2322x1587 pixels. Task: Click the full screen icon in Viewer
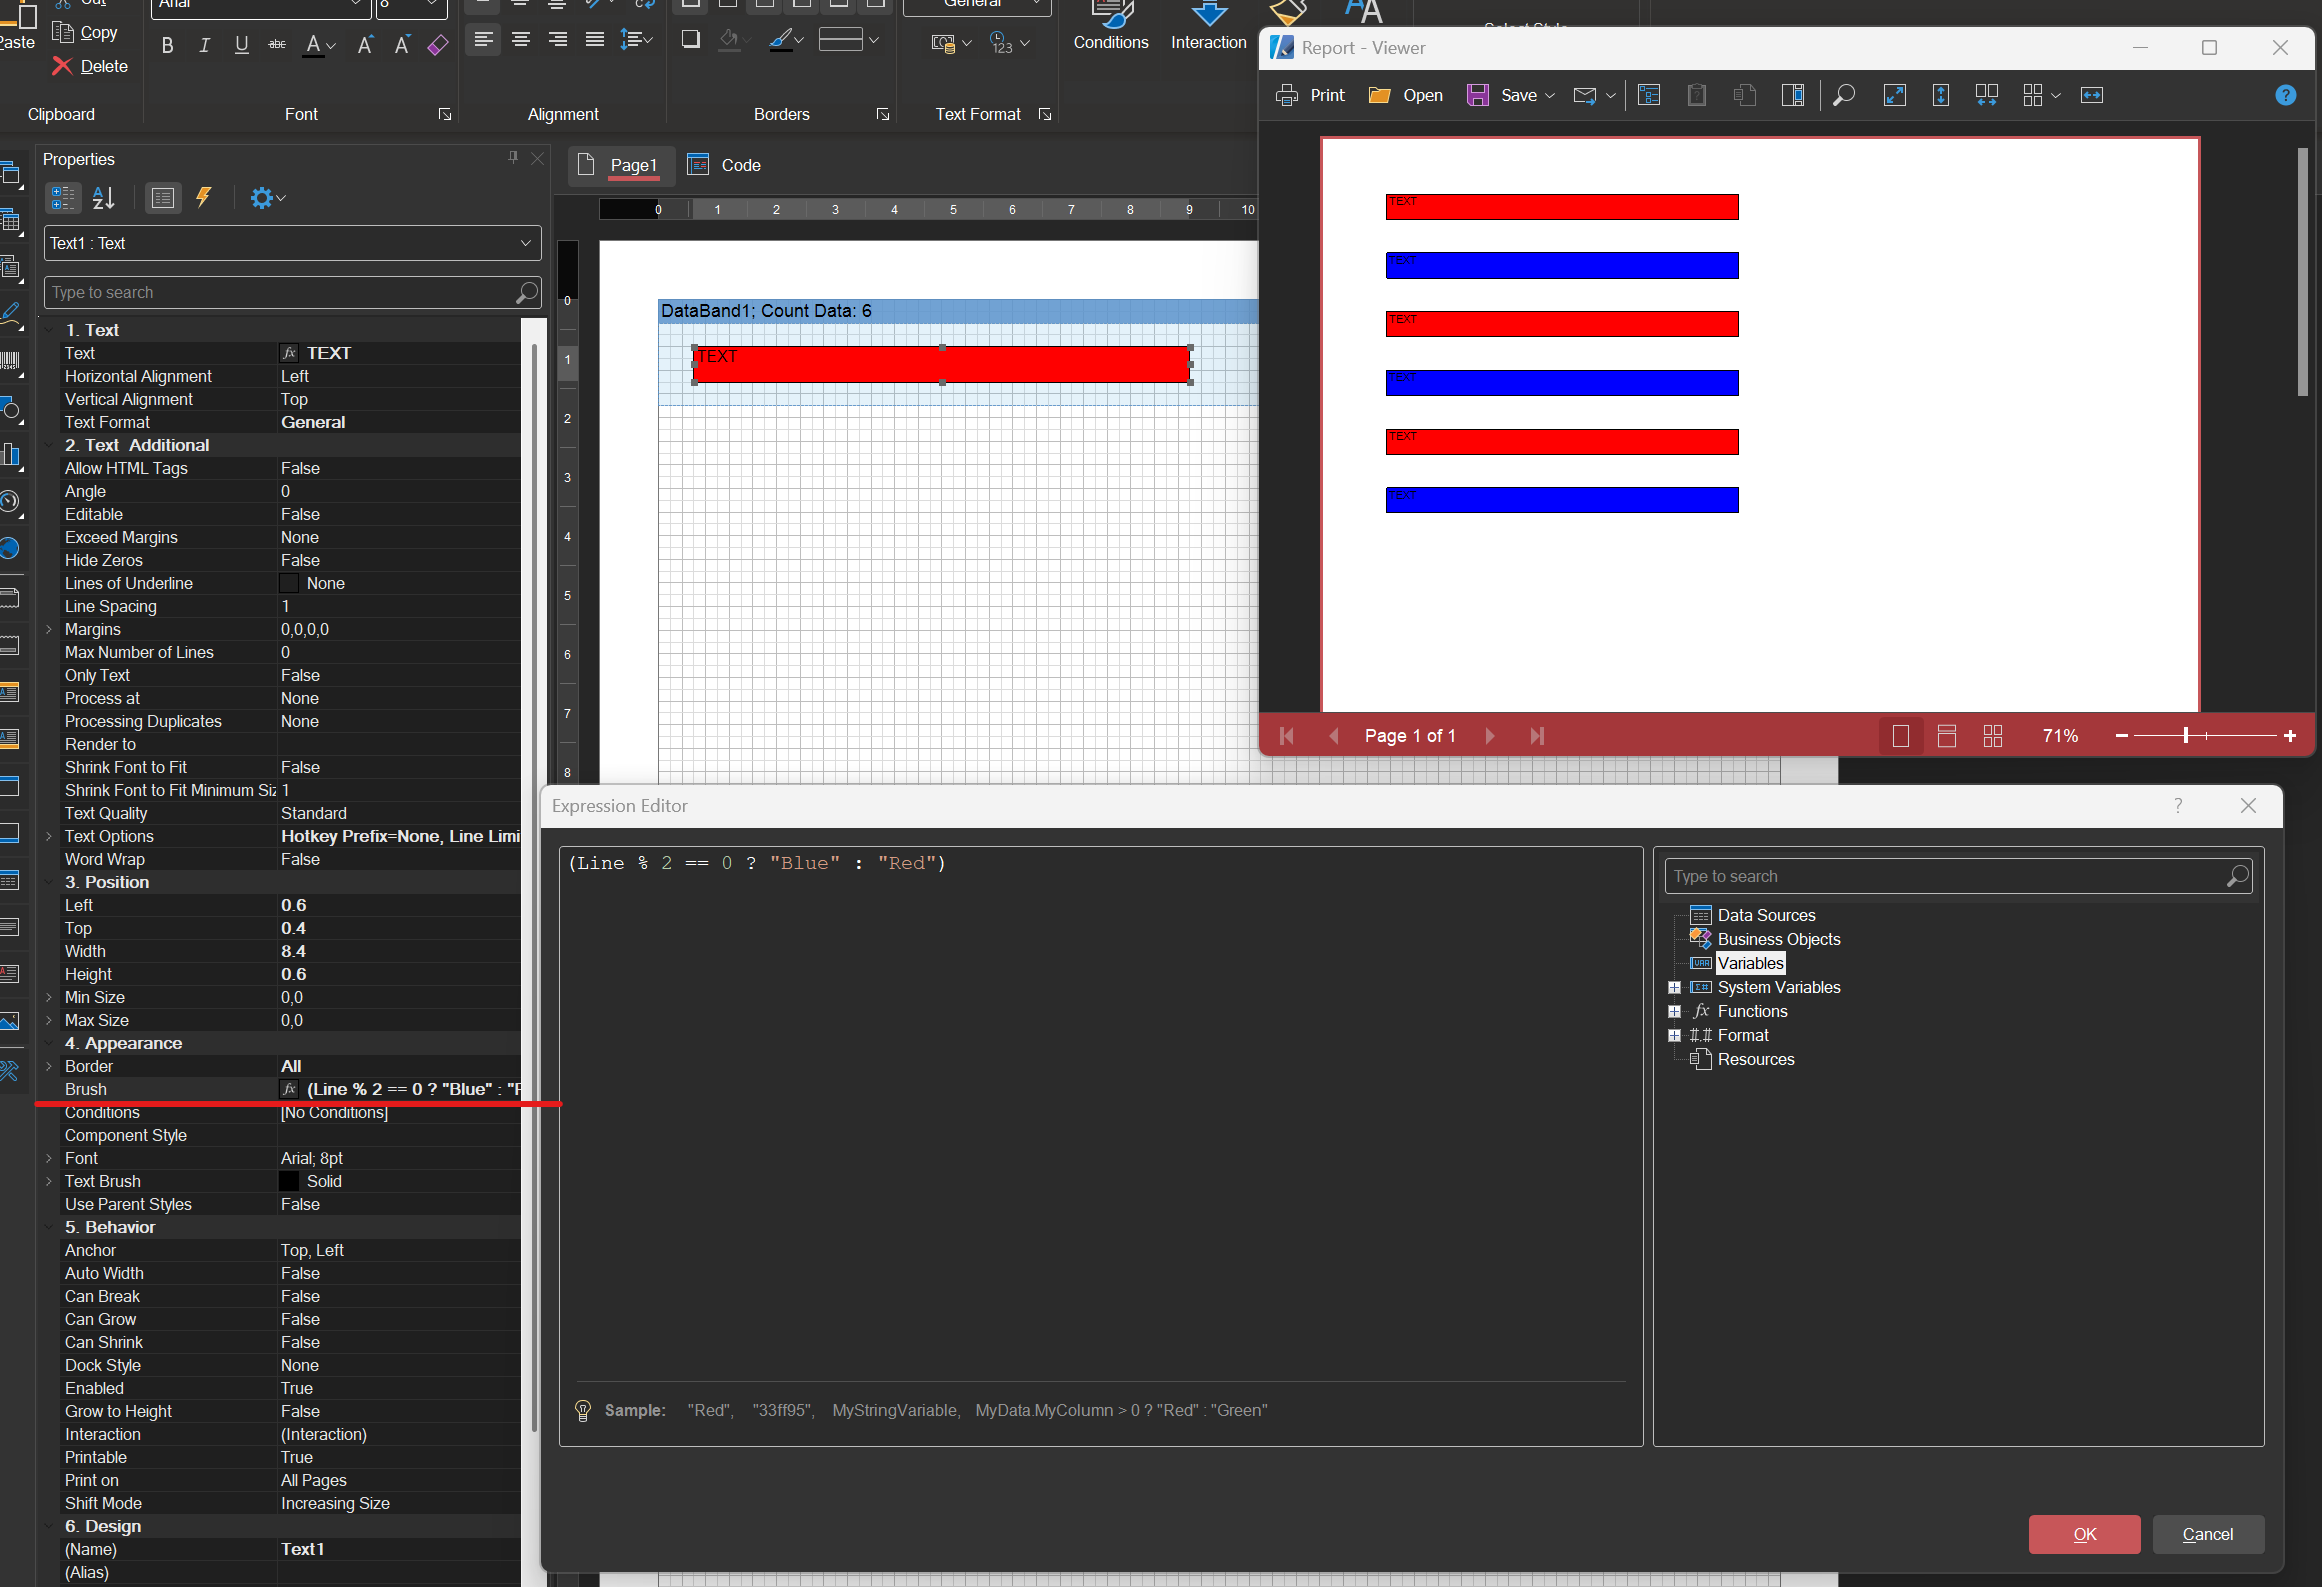(x=1894, y=95)
